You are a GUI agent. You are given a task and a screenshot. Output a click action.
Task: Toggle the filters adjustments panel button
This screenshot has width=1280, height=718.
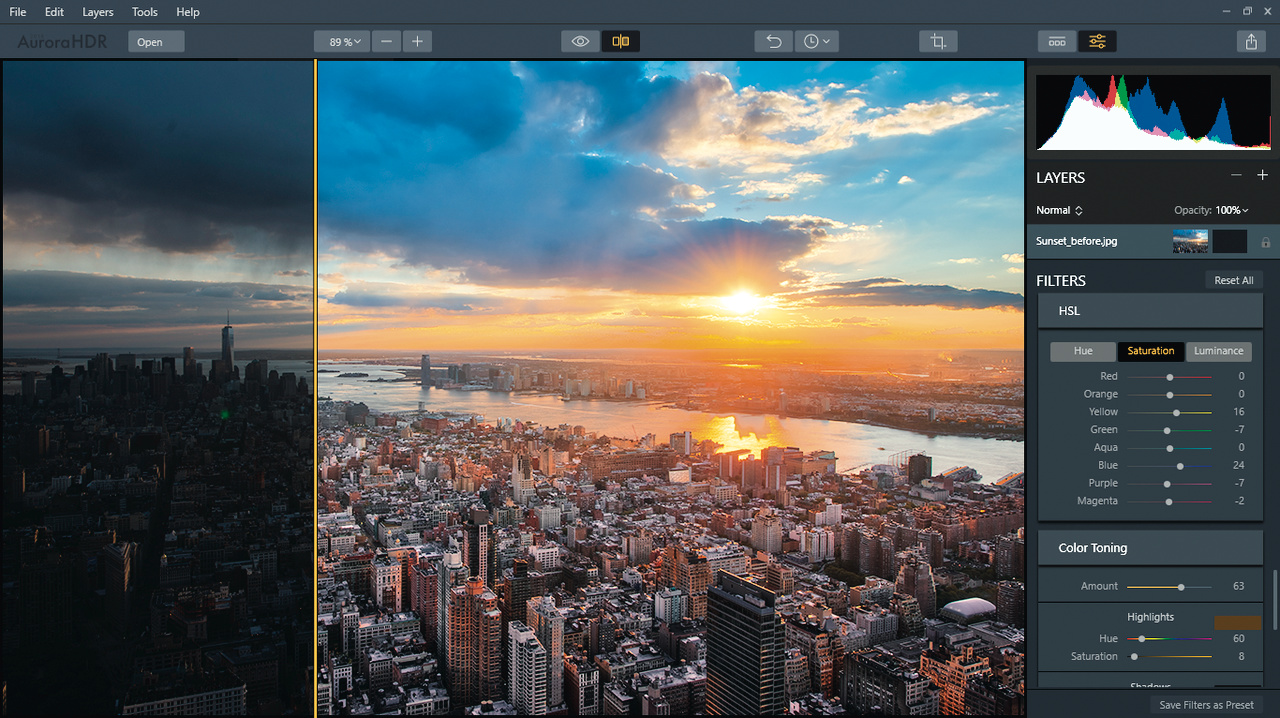pyautogui.click(x=1097, y=42)
